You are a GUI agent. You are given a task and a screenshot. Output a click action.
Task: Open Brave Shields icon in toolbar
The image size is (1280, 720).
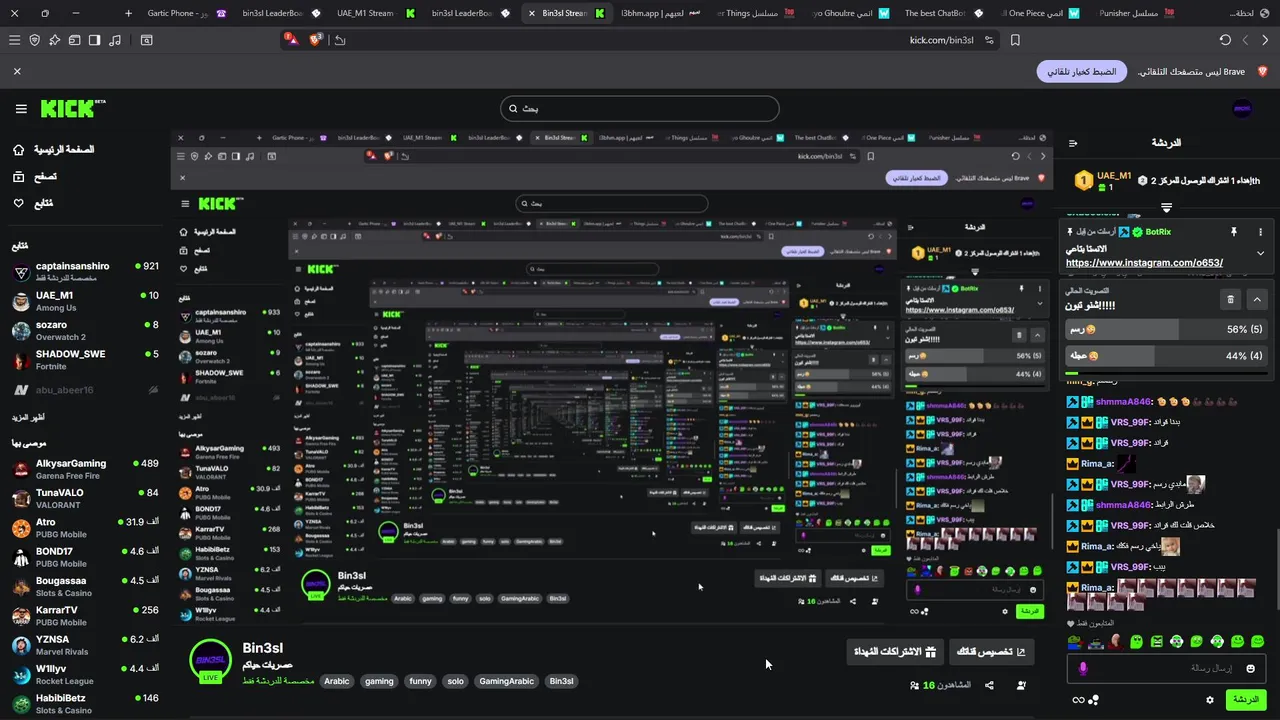(35, 40)
